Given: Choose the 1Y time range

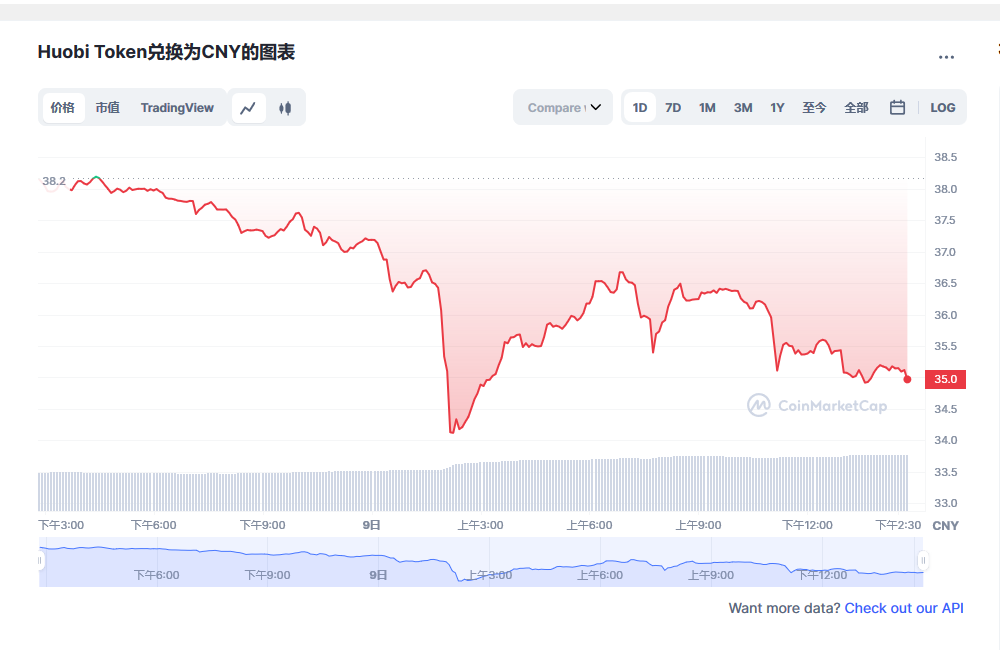Looking at the screenshot, I should (x=777, y=108).
